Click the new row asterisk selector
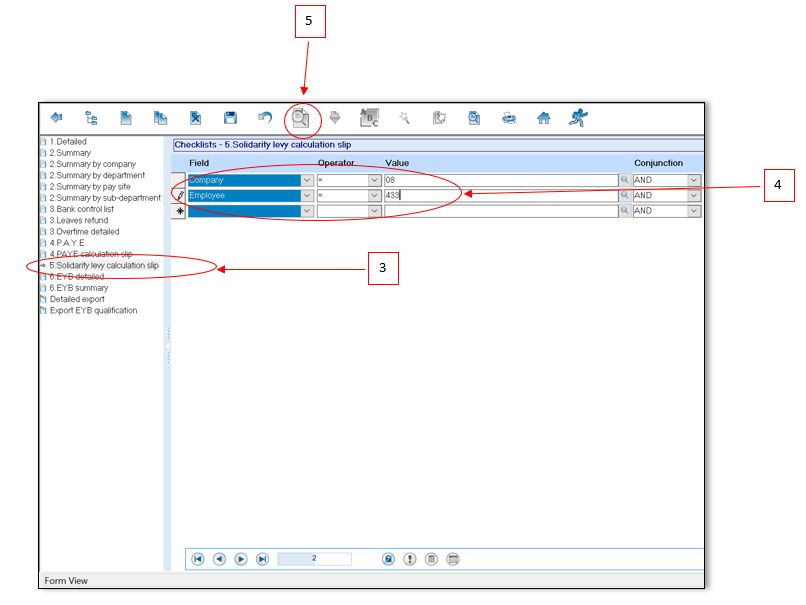This screenshot has height=605, width=806. [x=180, y=211]
